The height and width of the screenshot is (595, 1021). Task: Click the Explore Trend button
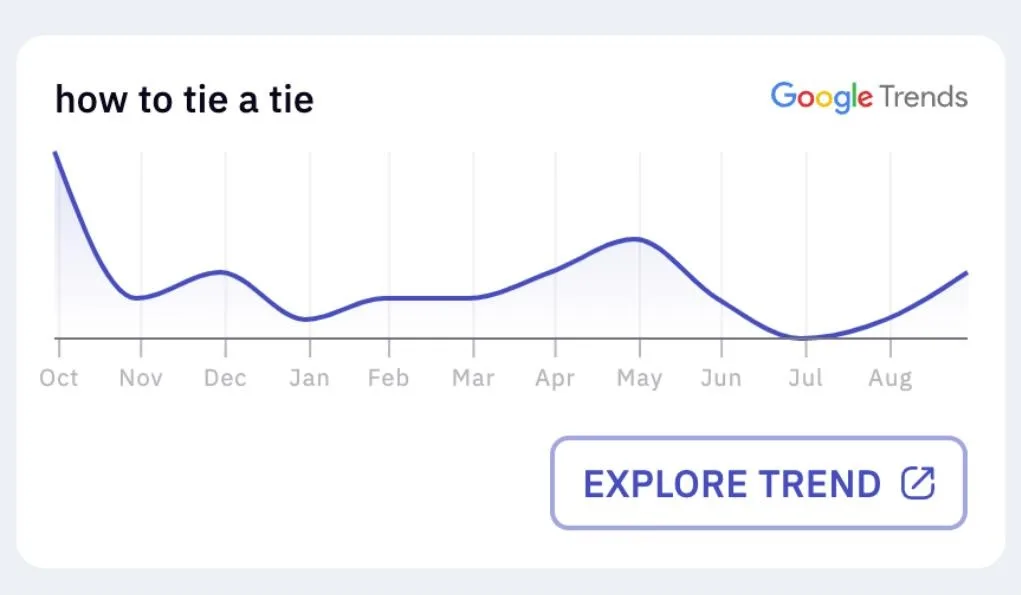coord(759,482)
